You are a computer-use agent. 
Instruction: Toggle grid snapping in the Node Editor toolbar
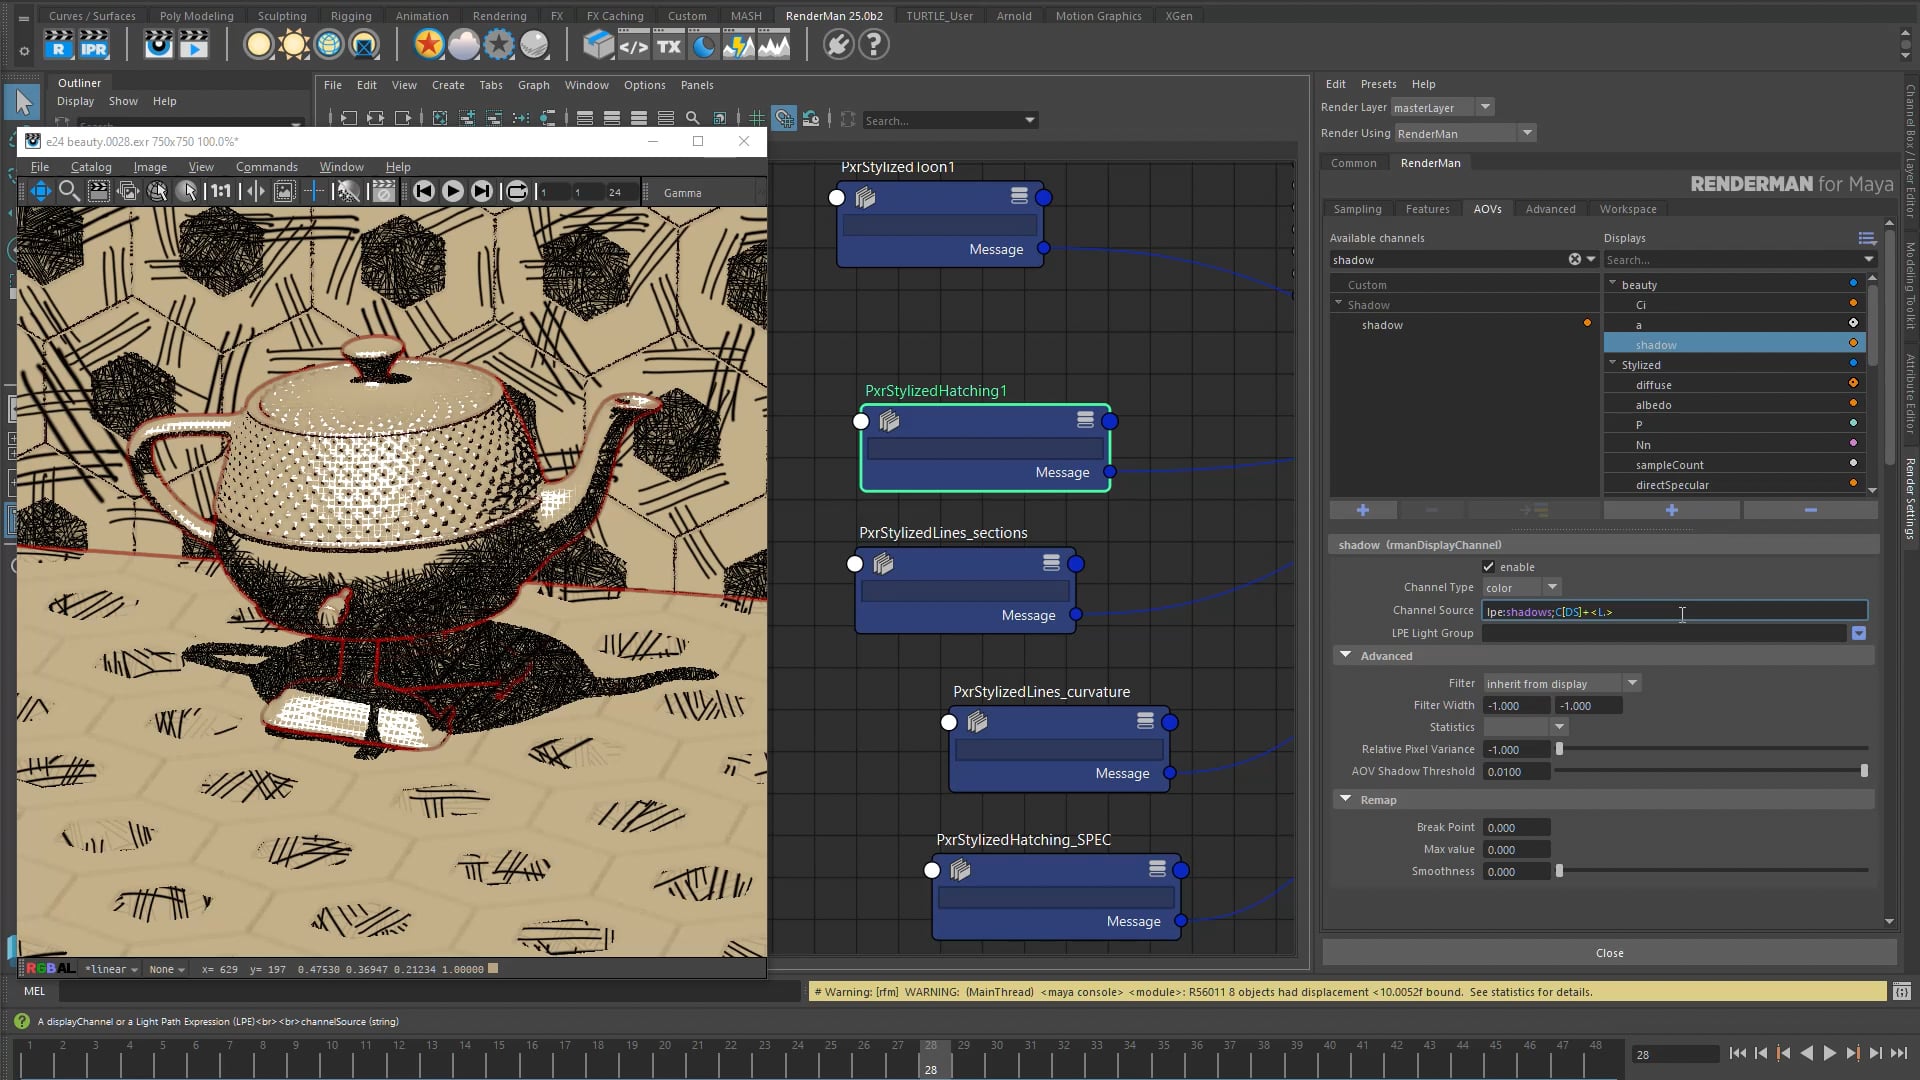[785, 118]
